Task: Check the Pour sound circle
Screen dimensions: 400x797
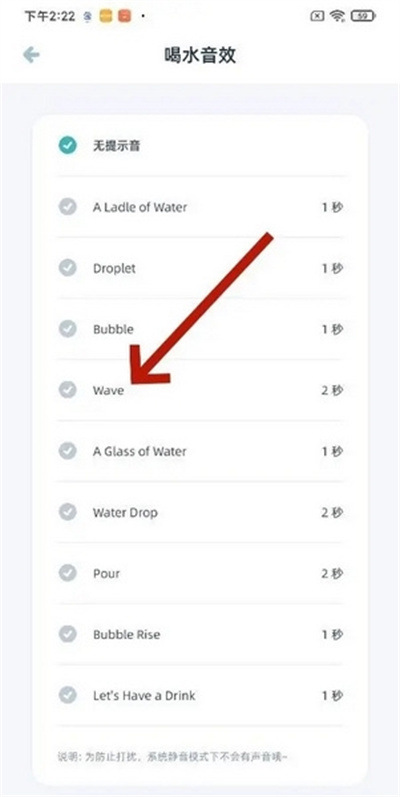Action: pos(67,573)
